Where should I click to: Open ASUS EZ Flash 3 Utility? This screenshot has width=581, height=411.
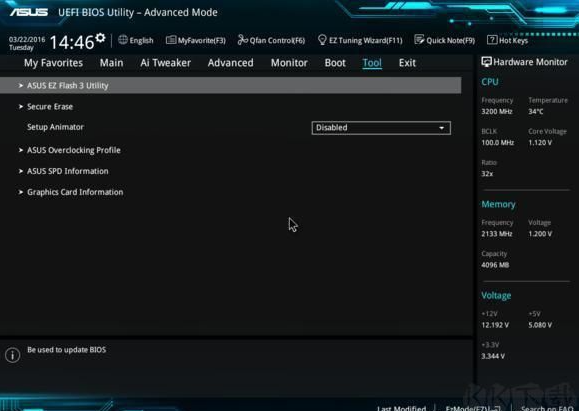(x=230, y=86)
